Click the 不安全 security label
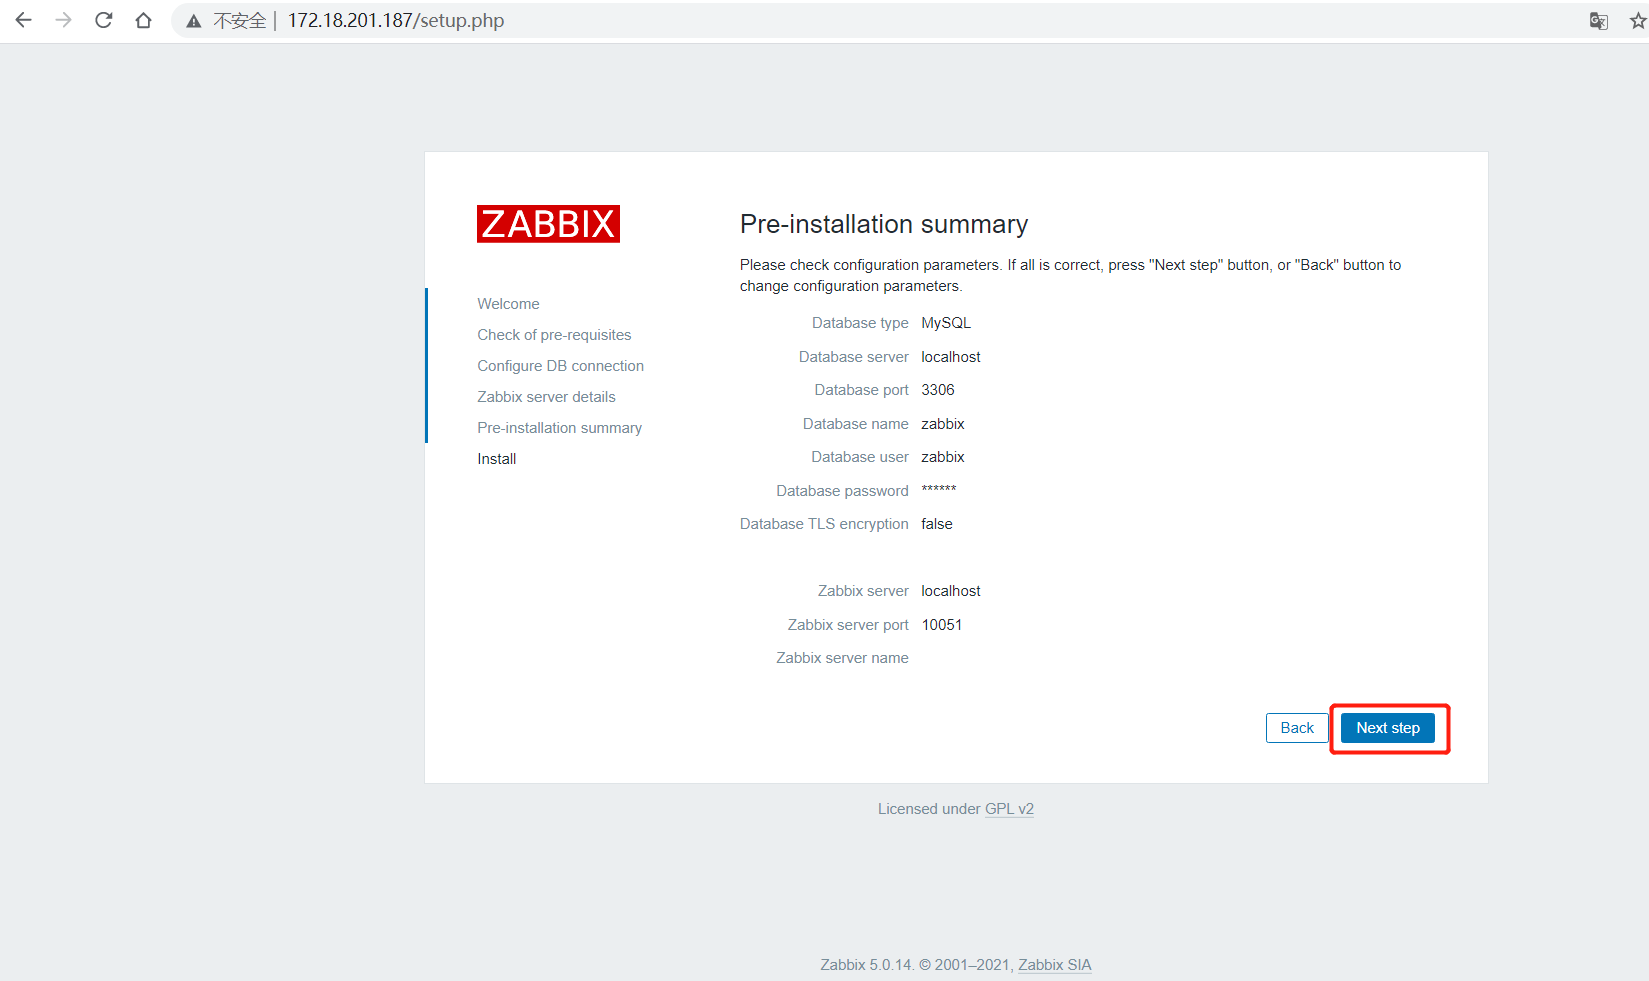 (x=240, y=21)
